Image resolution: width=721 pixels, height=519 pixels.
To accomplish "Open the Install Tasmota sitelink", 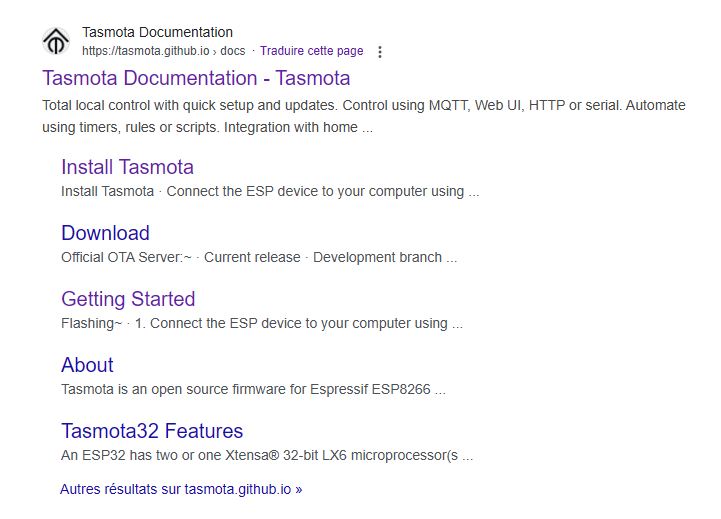I will click(x=127, y=167).
